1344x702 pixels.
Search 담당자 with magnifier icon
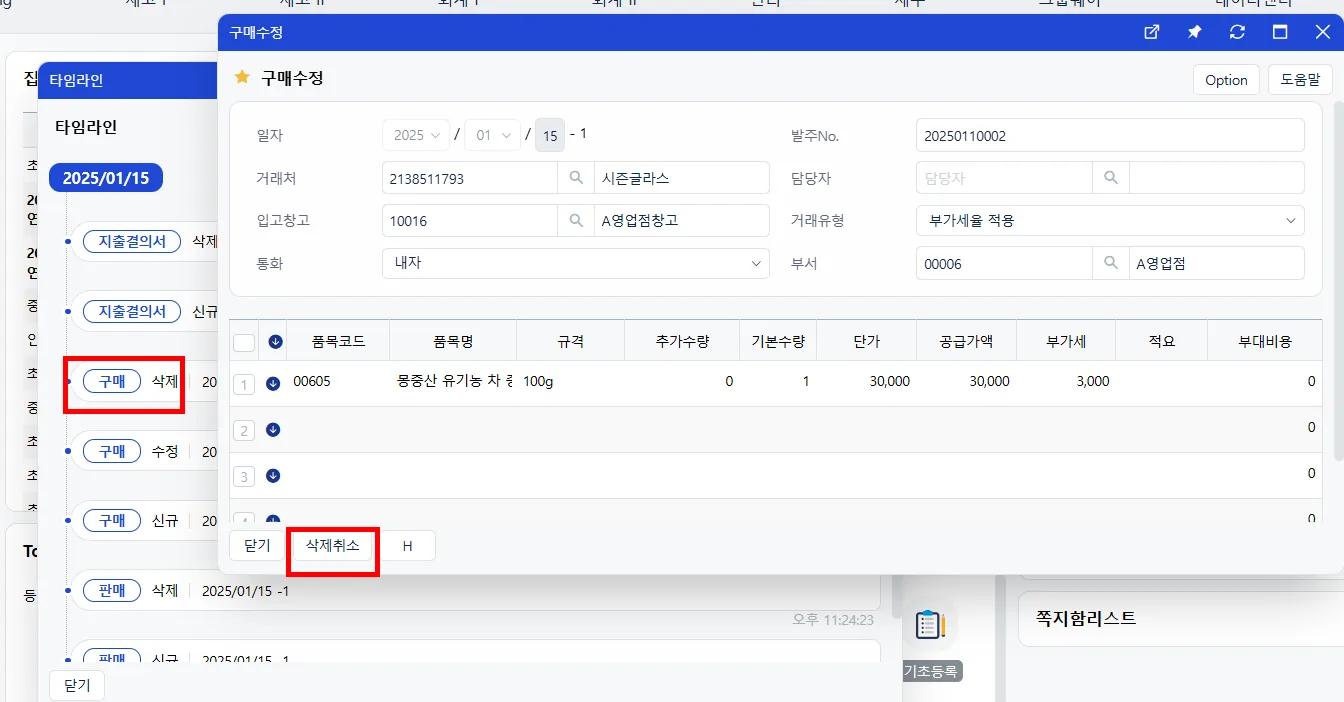[x=1110, y=178]
